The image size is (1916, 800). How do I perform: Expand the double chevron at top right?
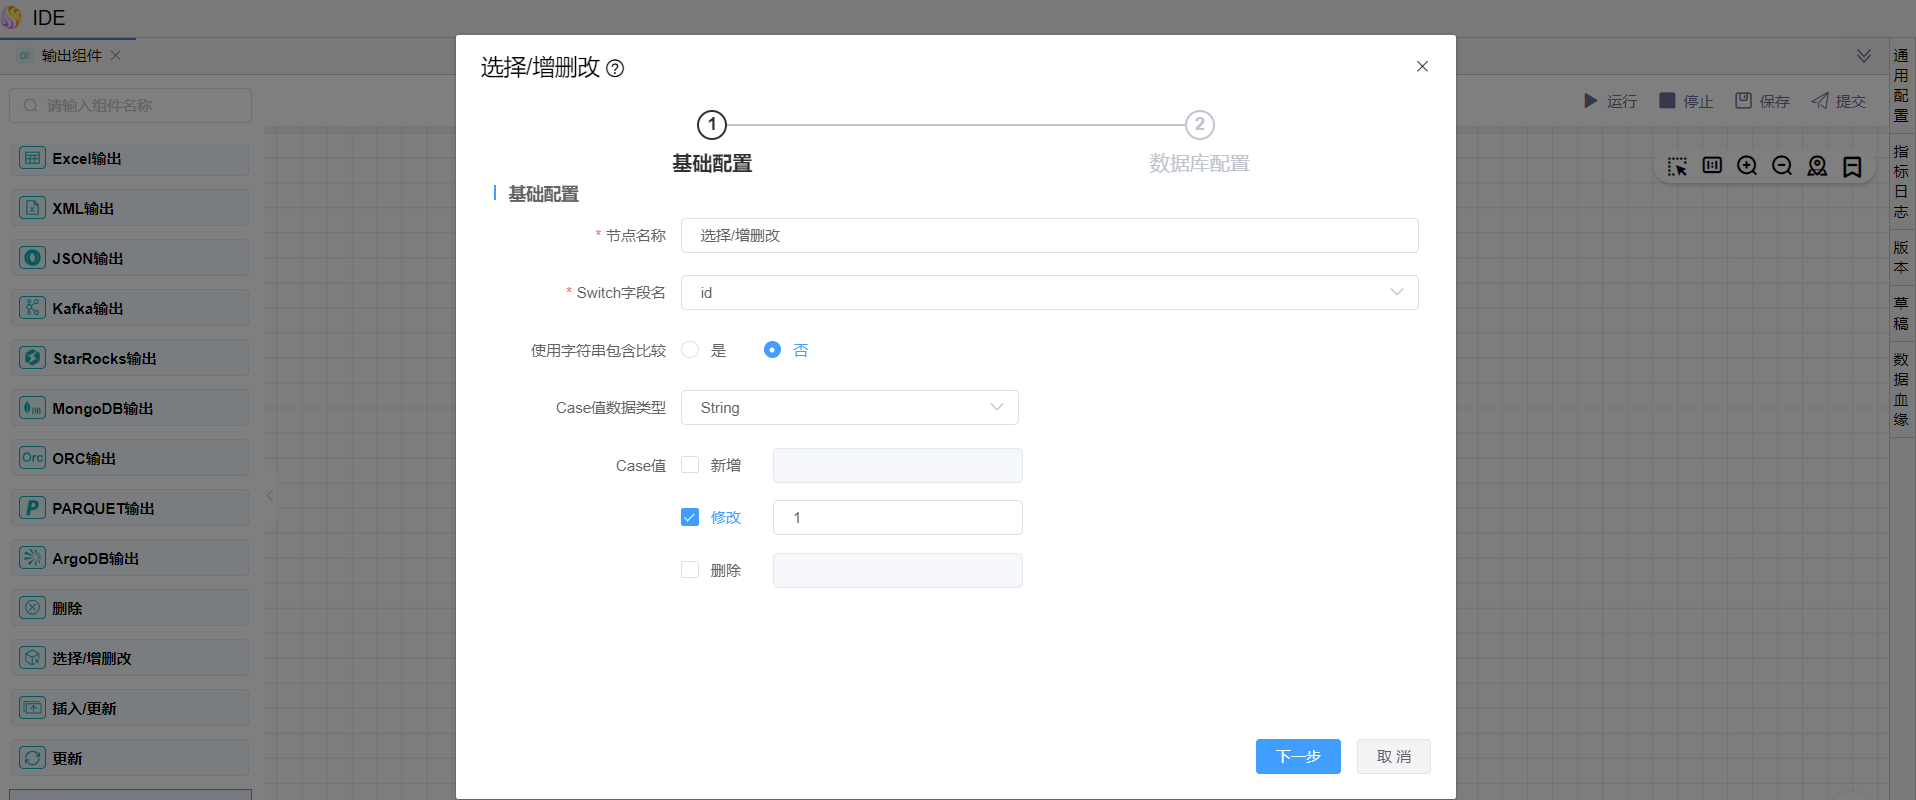point(1864,56)
